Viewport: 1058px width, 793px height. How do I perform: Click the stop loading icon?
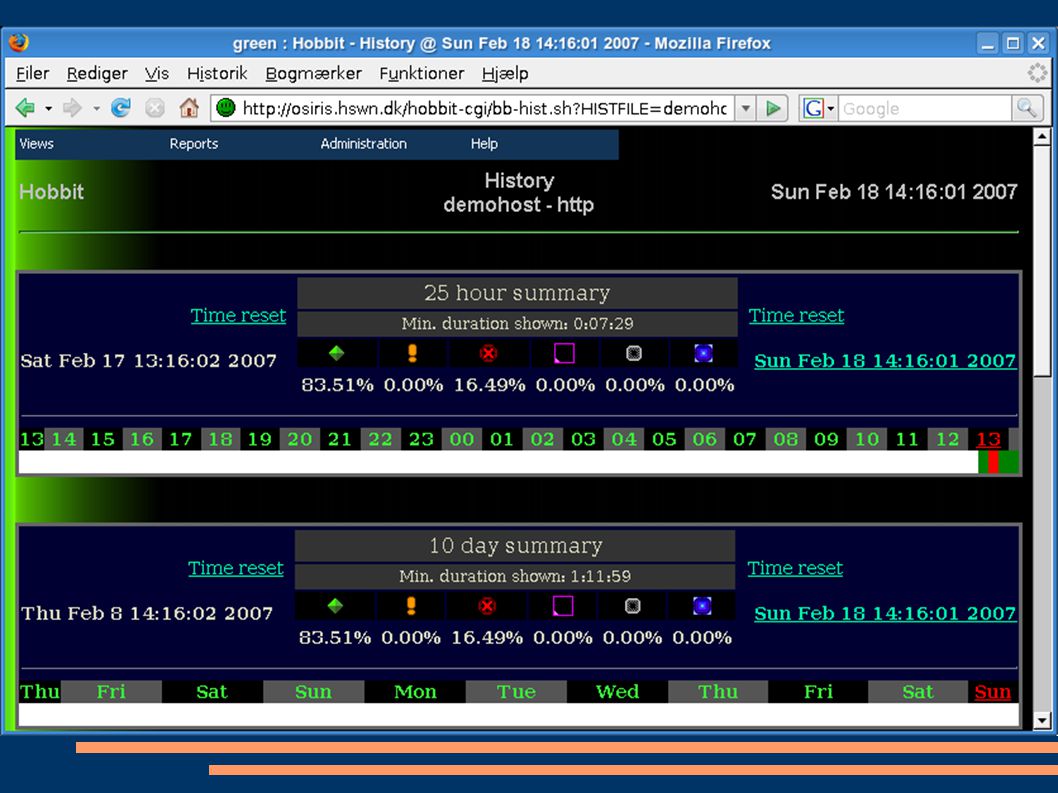(x=155, y=108)
